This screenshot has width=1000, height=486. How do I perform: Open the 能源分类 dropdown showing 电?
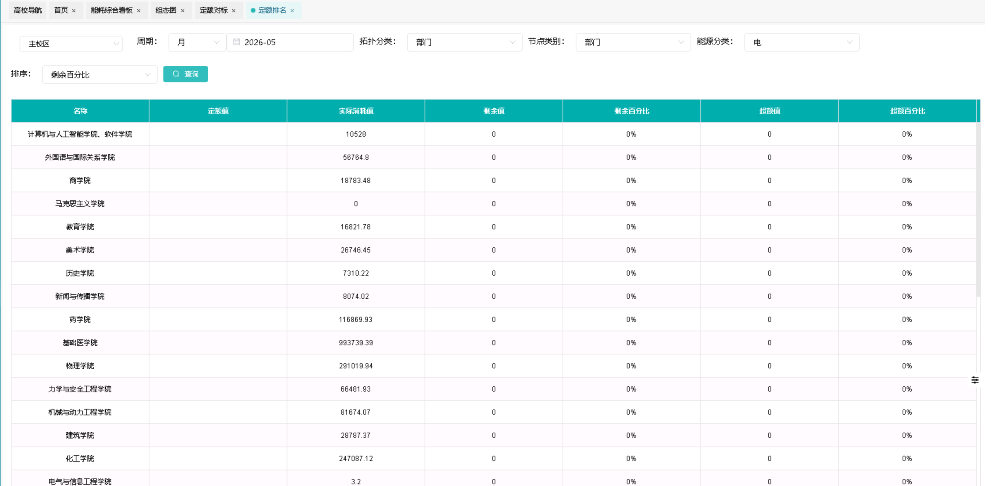tap(802, 42)
